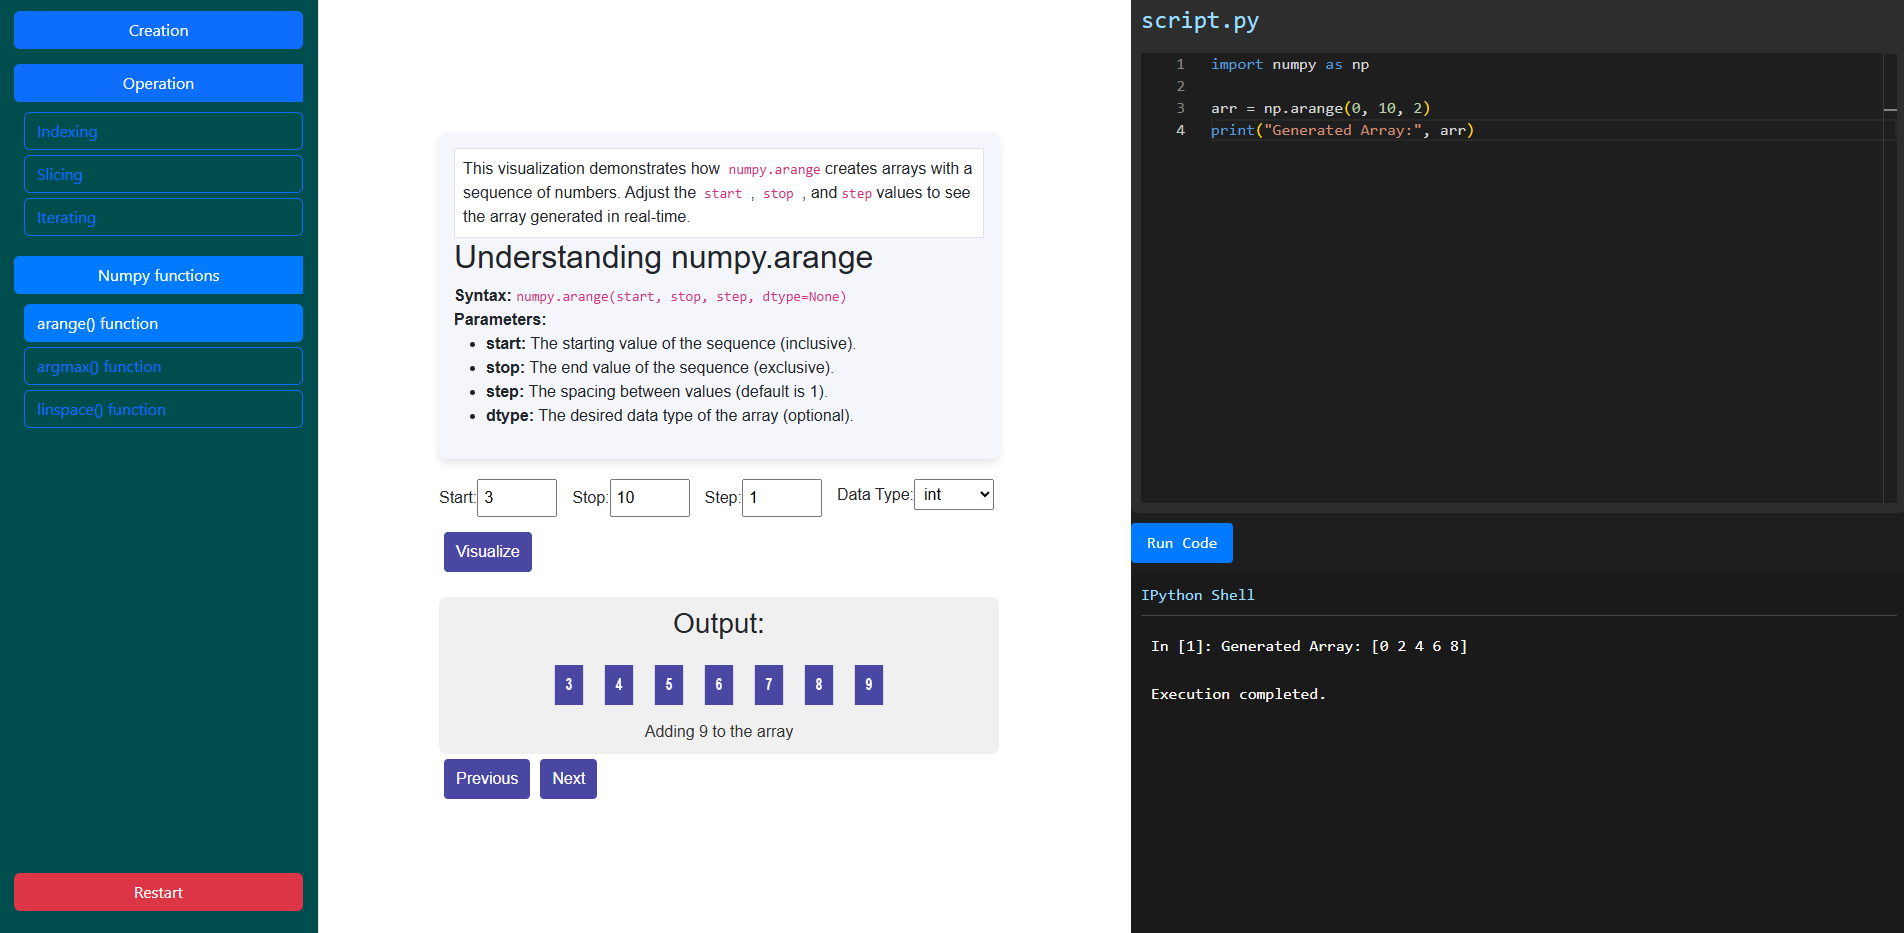Run the script with Run Code

[x=1181, y=543]
